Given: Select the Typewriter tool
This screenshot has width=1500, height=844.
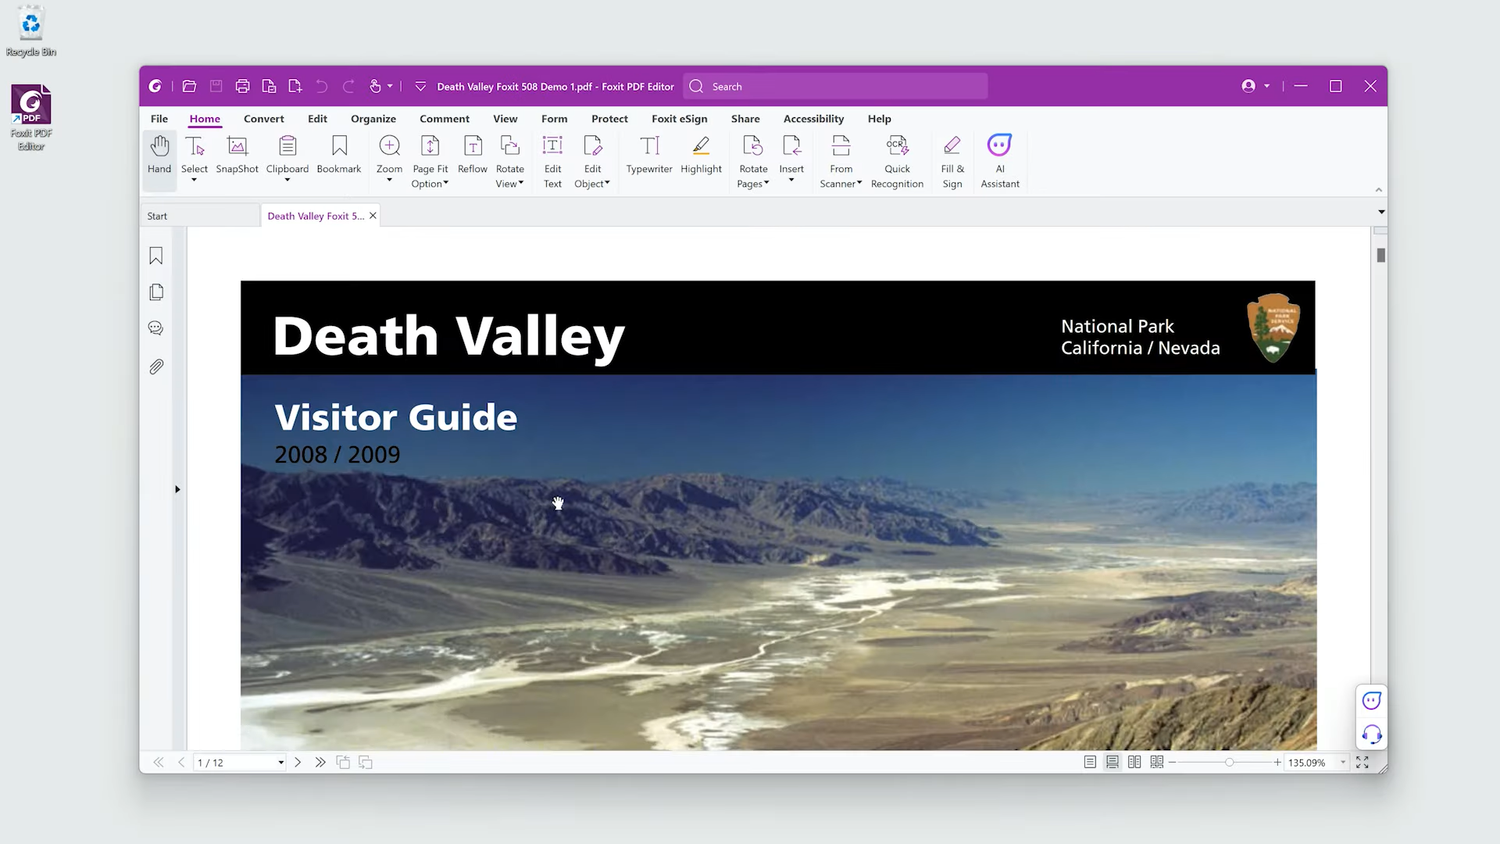Looking at the screenshot, I should click(649, 156).
